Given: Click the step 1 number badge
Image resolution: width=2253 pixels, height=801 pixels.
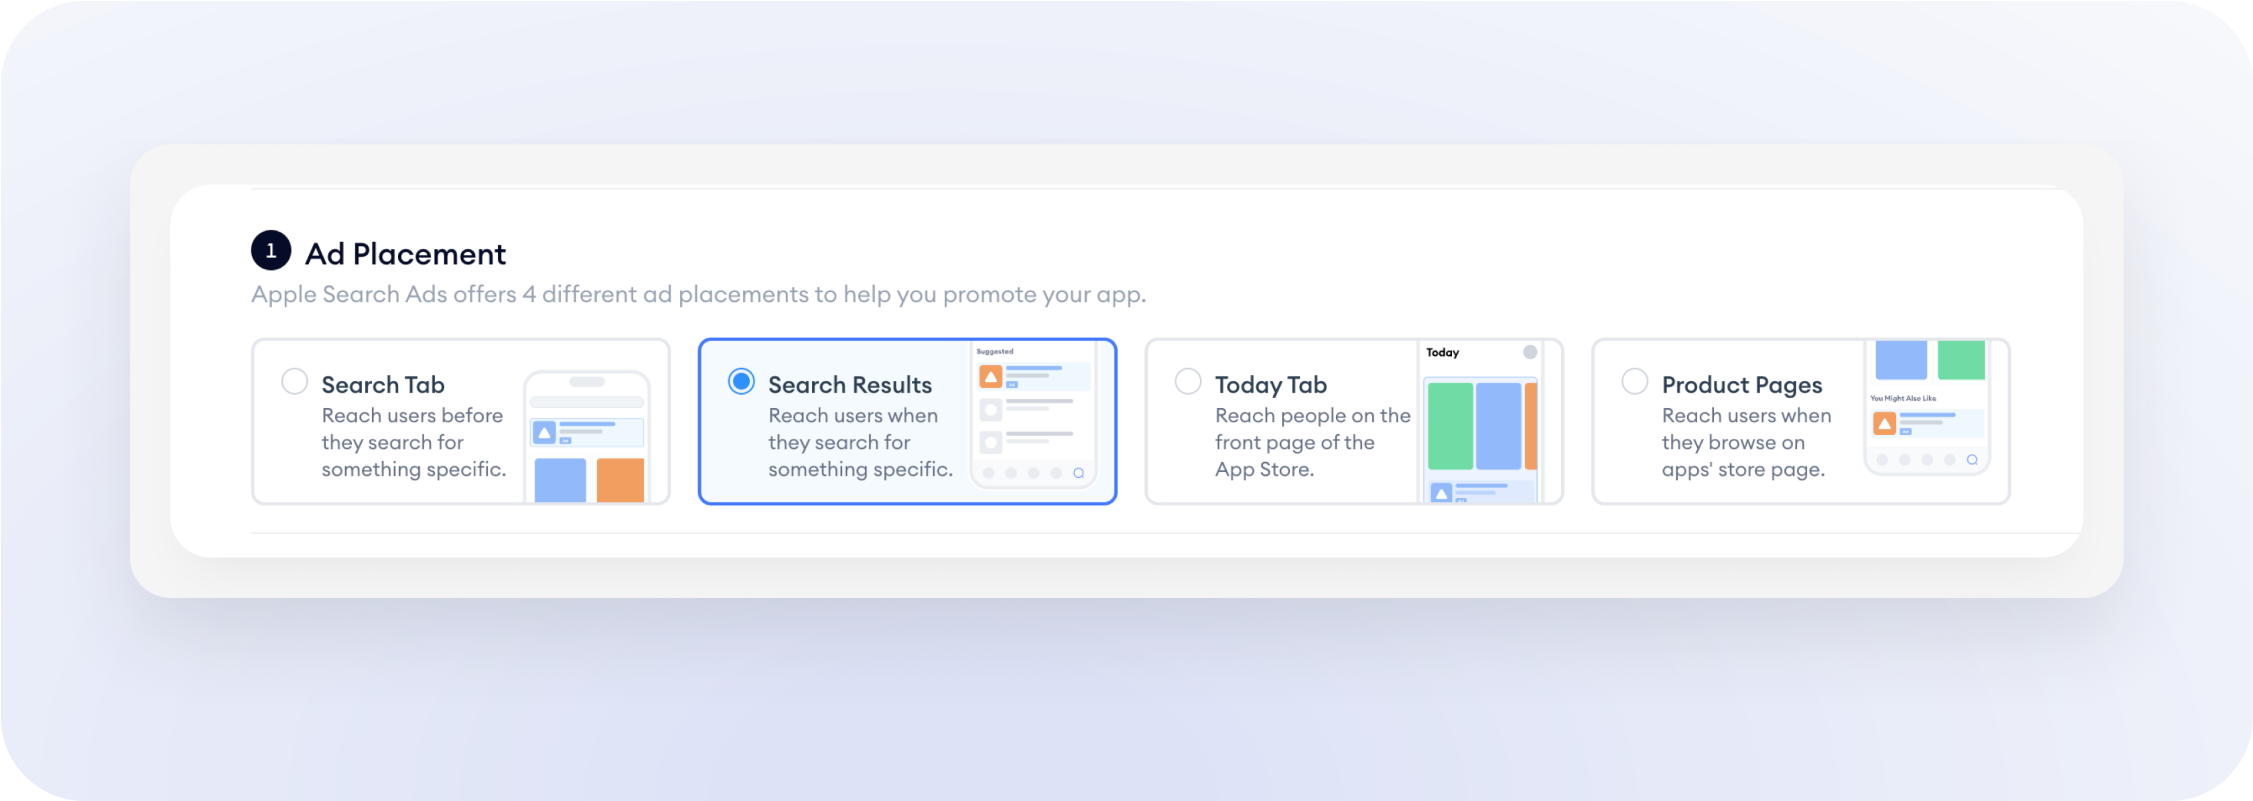Looking at the screenshot, I should pyautogui.click(x=271, y=250).
